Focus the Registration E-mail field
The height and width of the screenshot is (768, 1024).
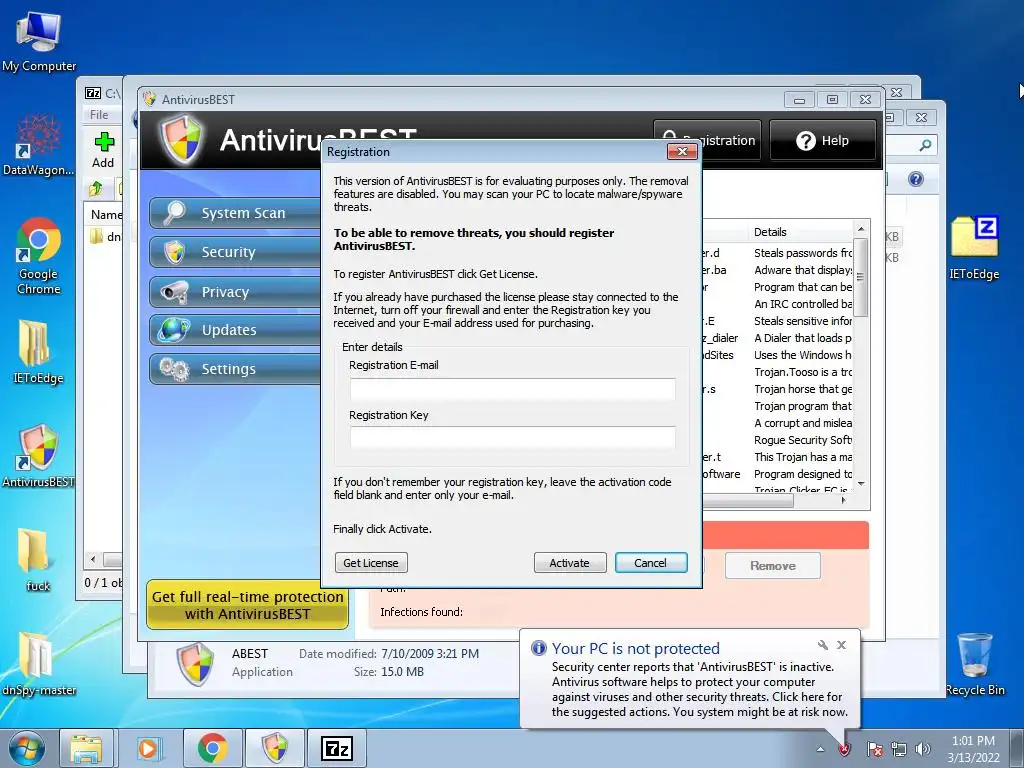pos(513,389)
